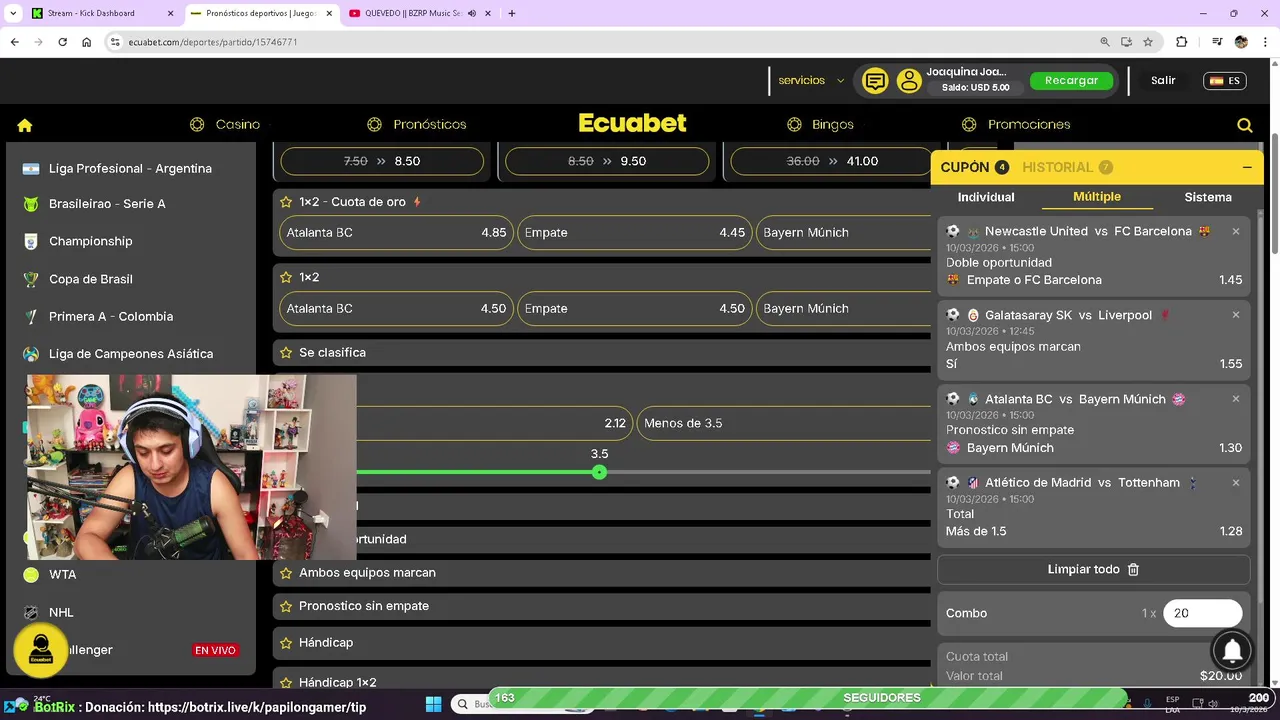Go to the Bingos section
The image size is (1280, 720).
pyautogui.click(x=820, y=125)
